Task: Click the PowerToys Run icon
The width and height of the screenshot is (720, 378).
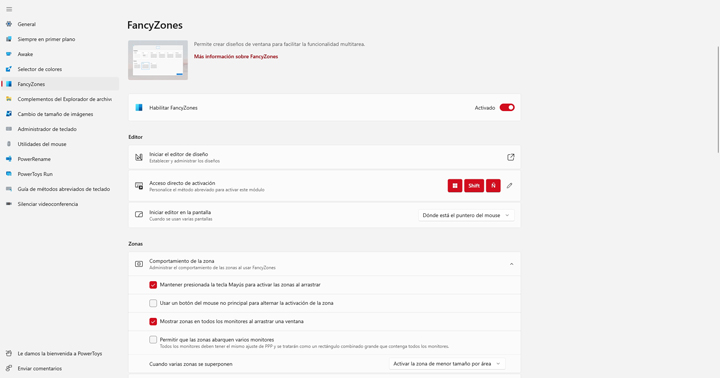Action: coord(9,174)
